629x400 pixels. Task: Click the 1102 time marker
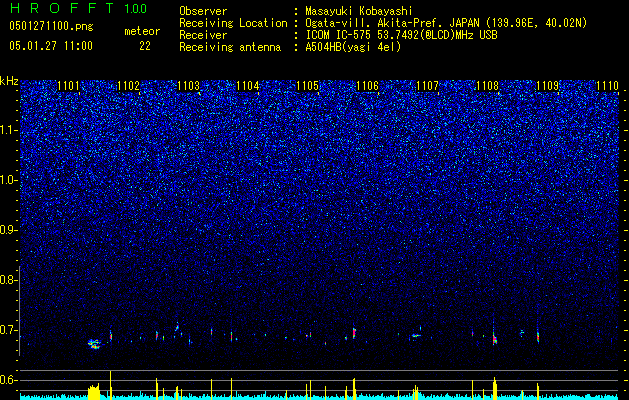point(128,86)
